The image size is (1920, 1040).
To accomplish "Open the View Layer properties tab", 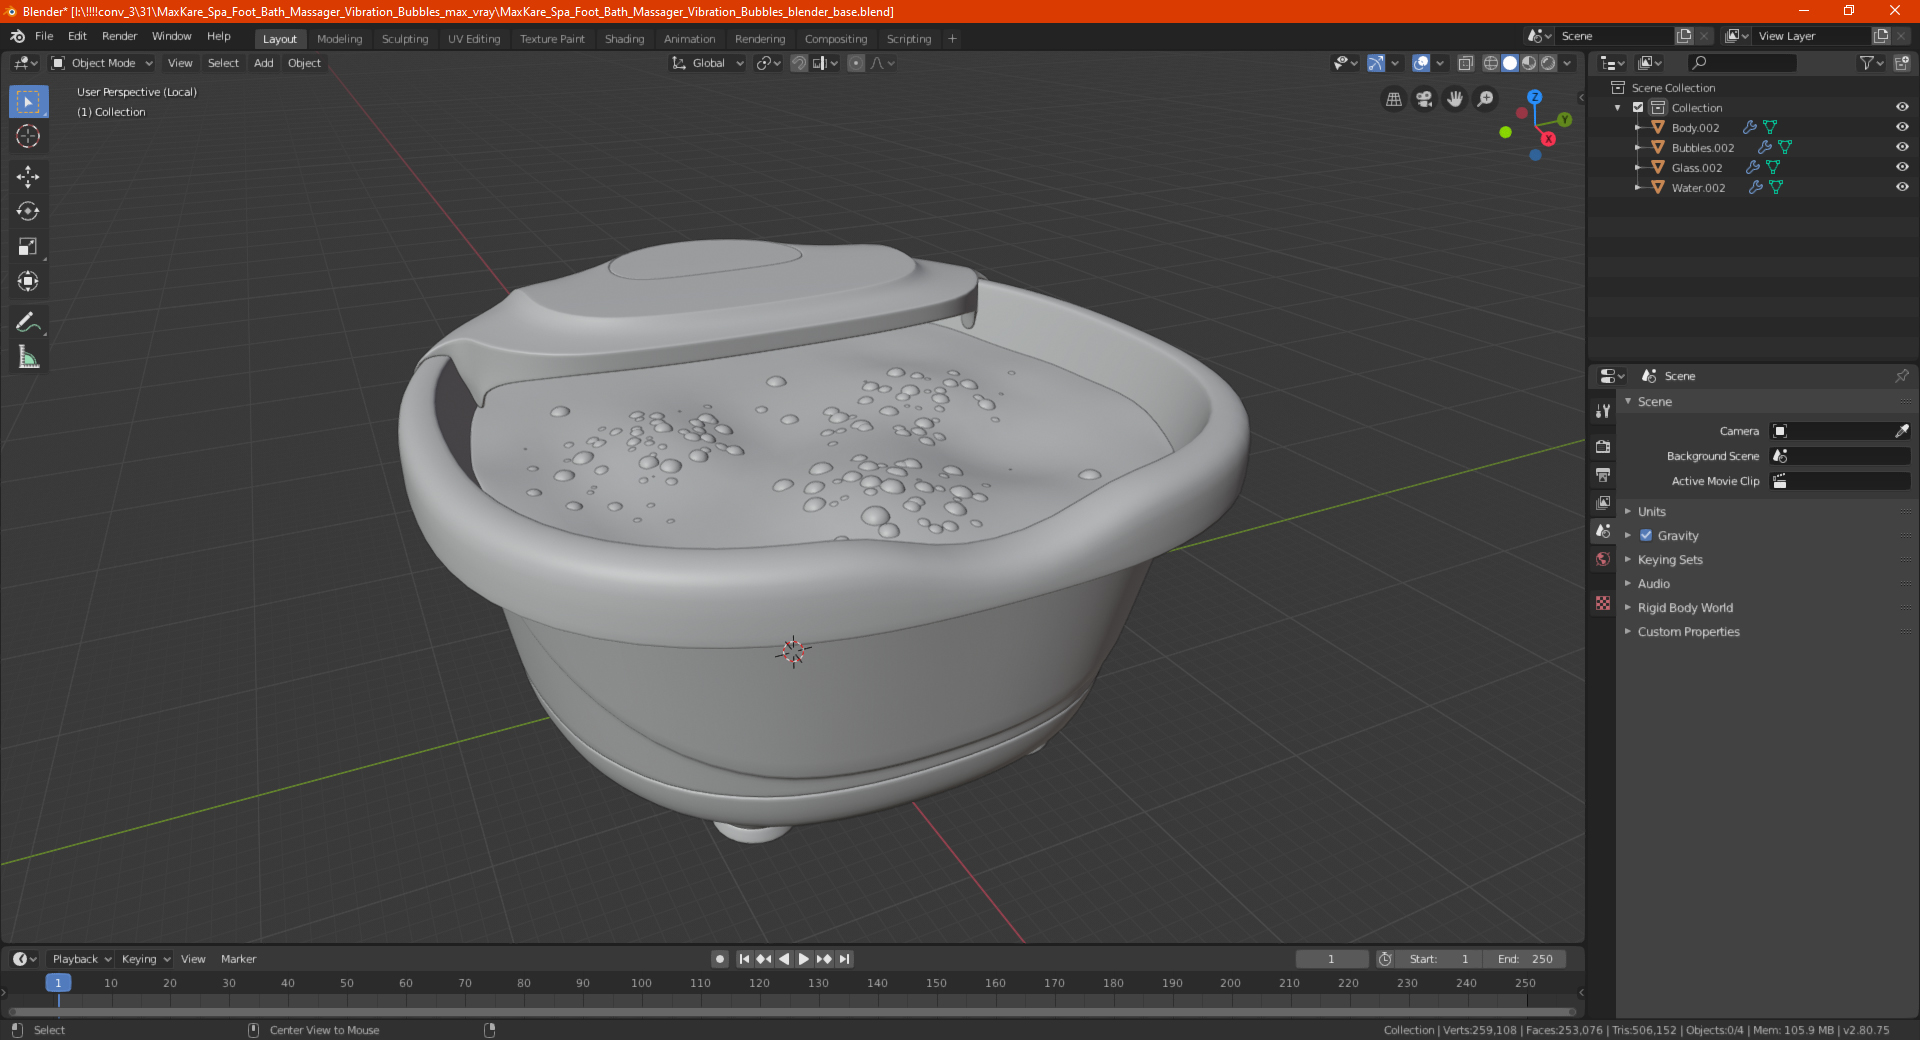I will click(x=1603, y=502).
